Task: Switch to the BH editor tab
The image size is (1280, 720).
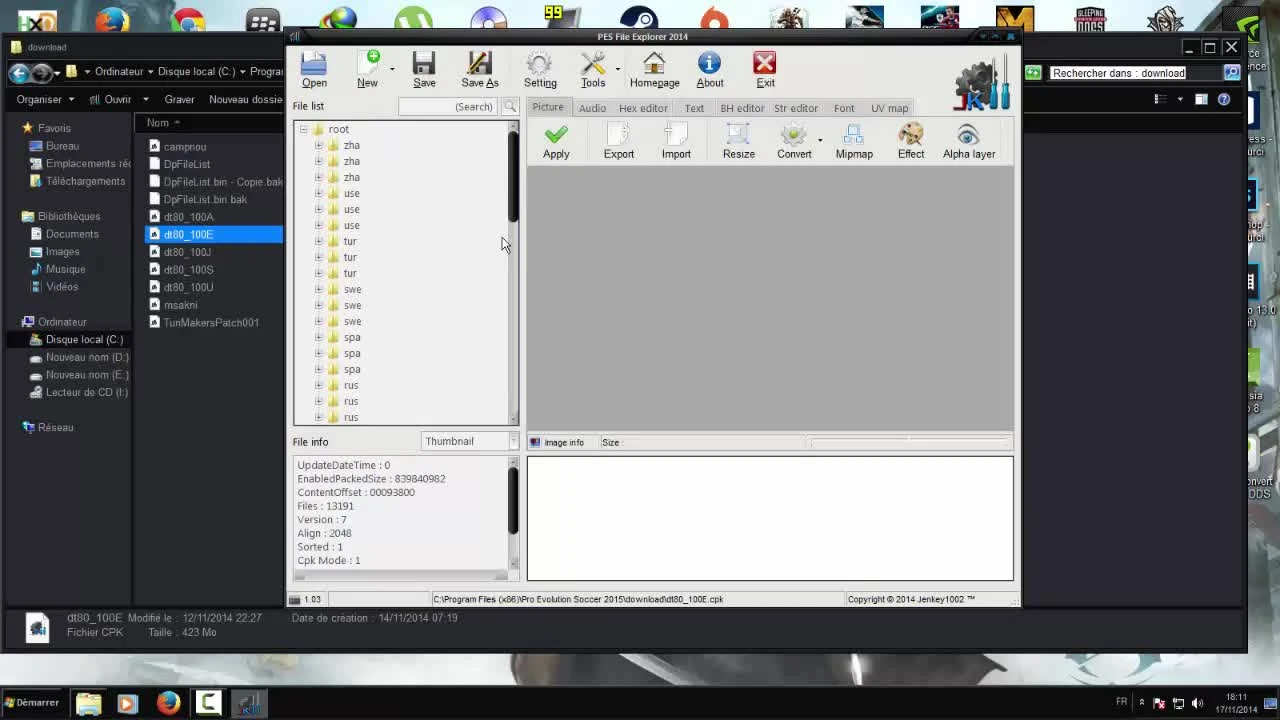Action: tap(742, 108)
